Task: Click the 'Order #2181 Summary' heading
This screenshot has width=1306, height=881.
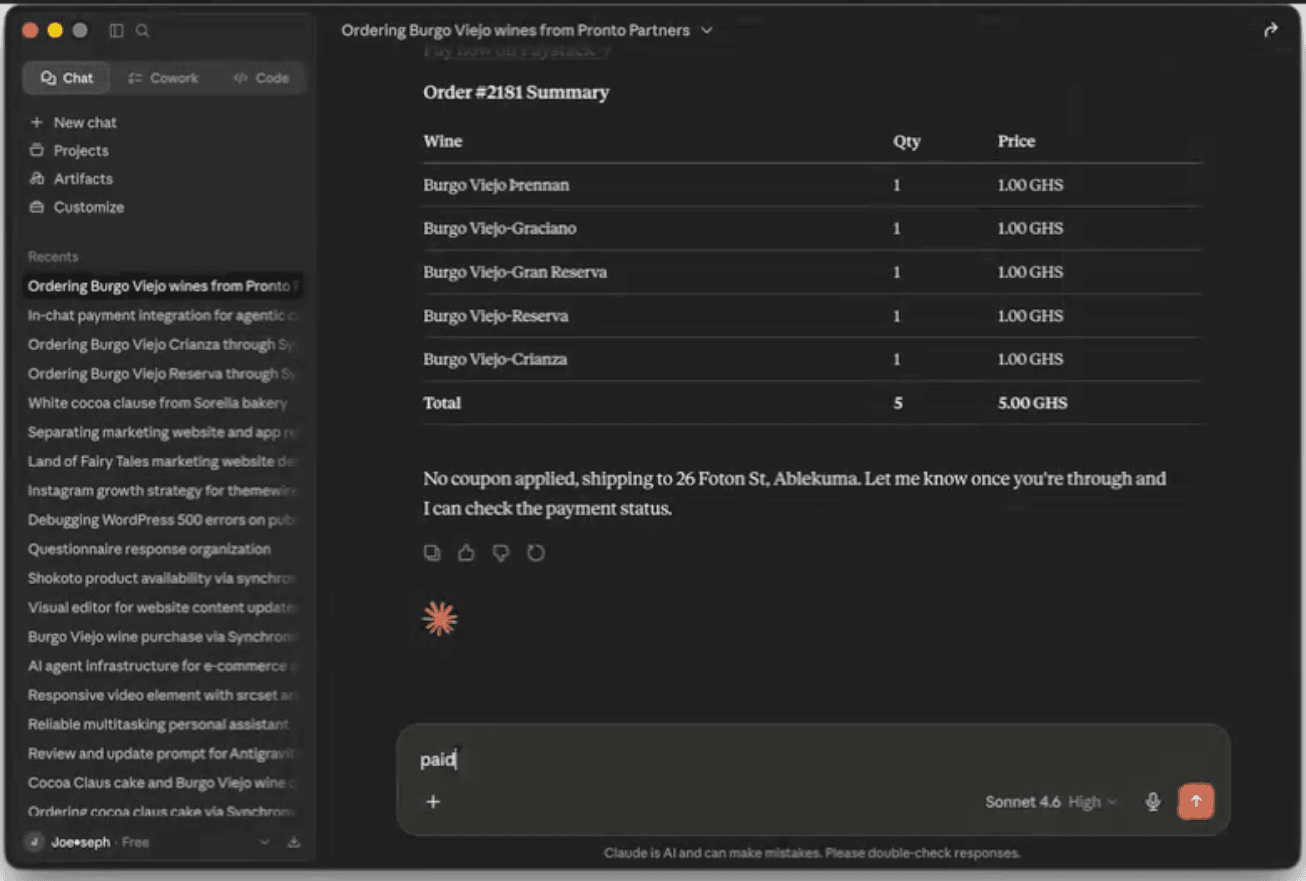Action: click(516, 92)
